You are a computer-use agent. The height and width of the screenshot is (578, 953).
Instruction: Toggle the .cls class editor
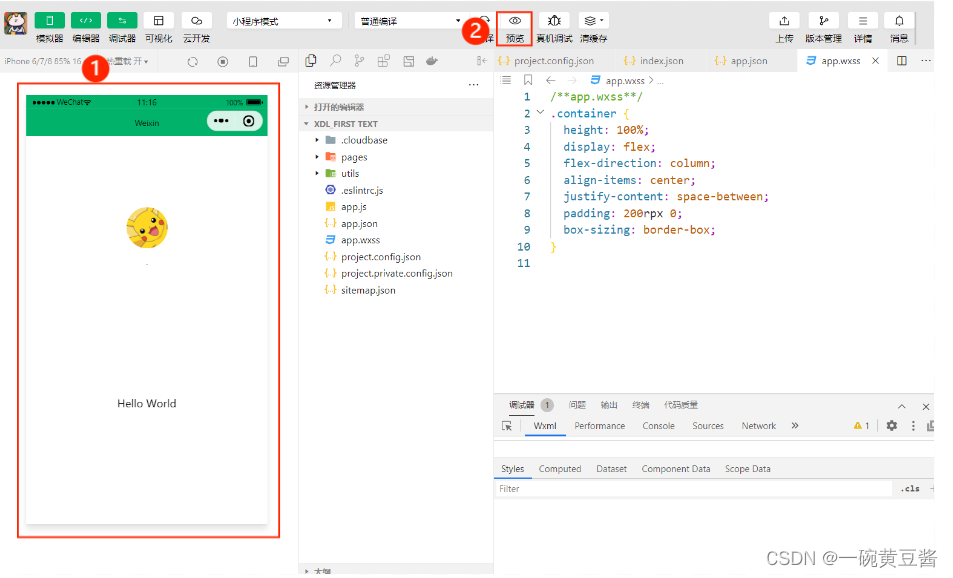(910, 489)
